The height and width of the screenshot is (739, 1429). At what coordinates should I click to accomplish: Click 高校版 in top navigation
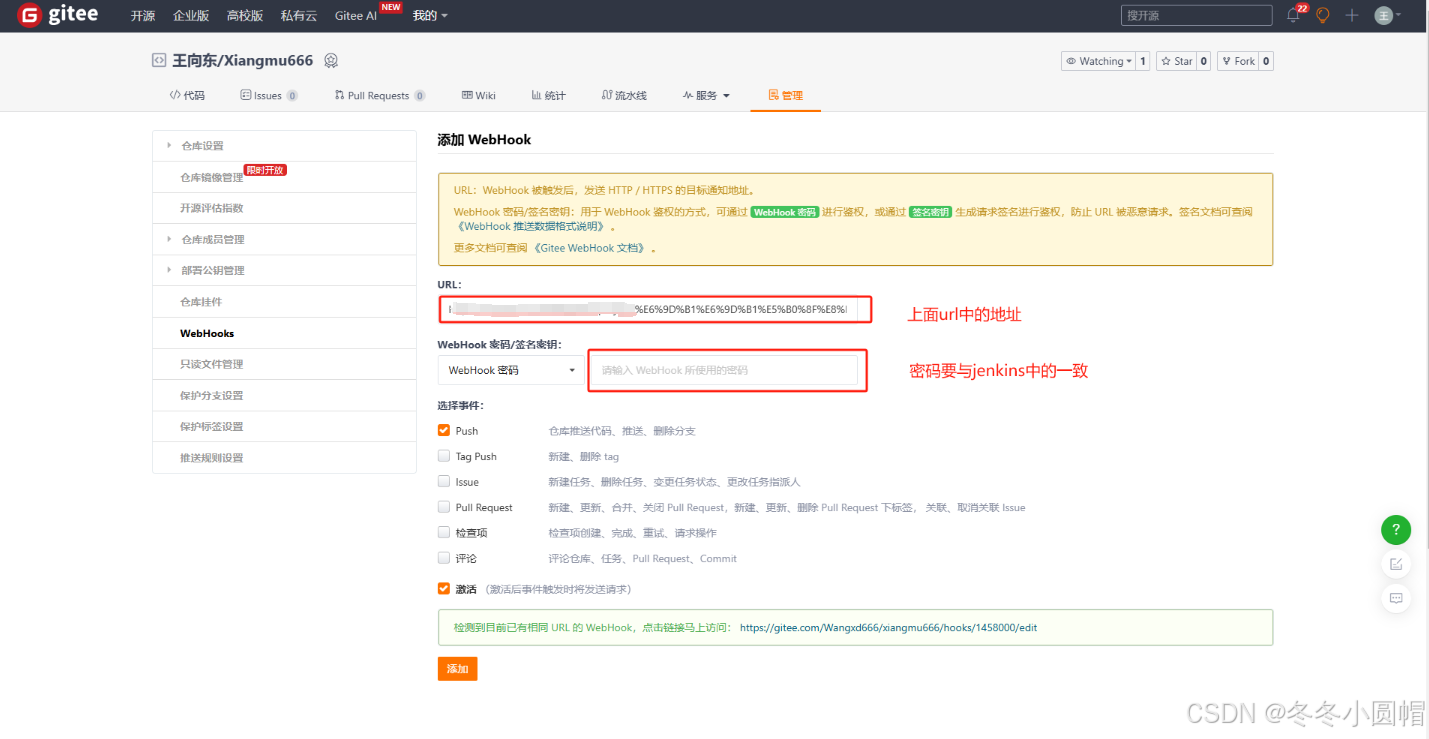(x=245, y=16)
